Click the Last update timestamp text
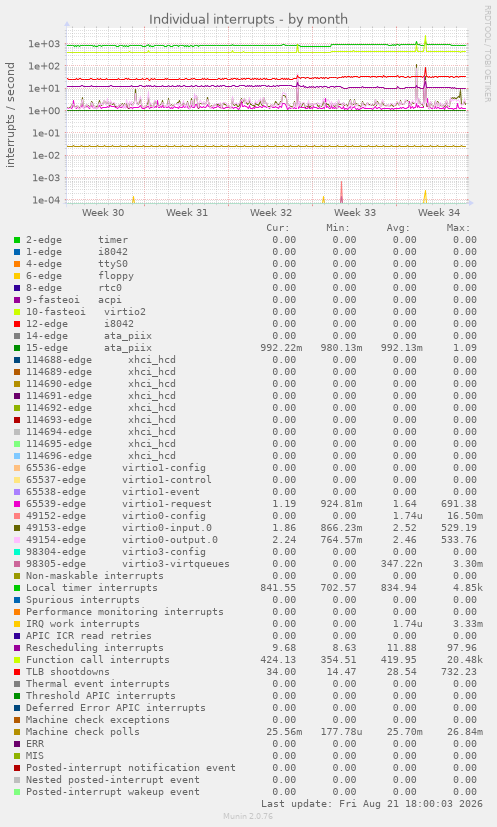The height and width of the screenshot is (827, 497). 372,804
